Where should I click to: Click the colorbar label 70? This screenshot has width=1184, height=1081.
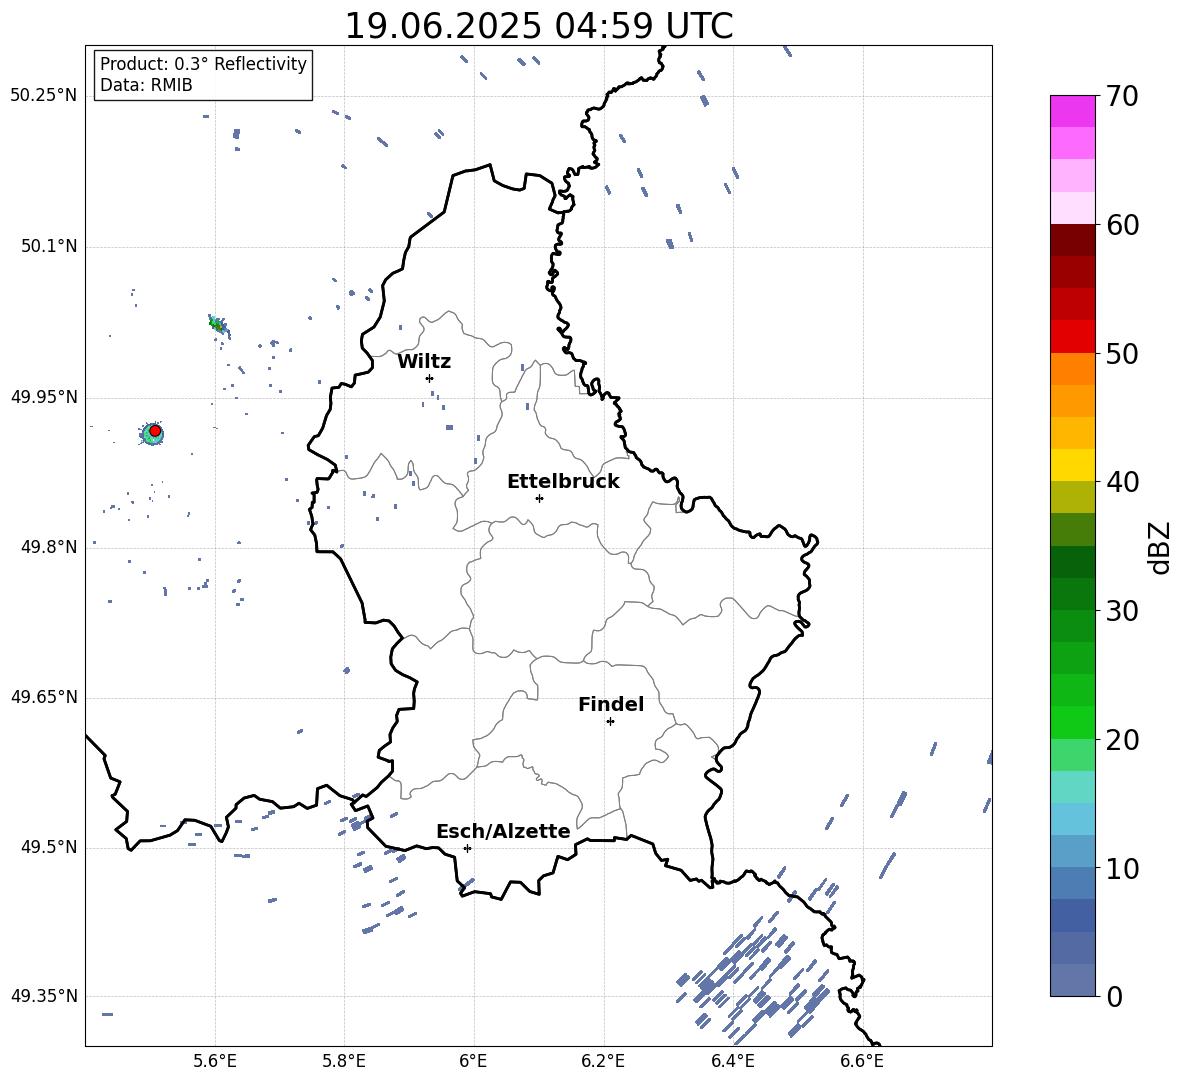pos(1122,97)
